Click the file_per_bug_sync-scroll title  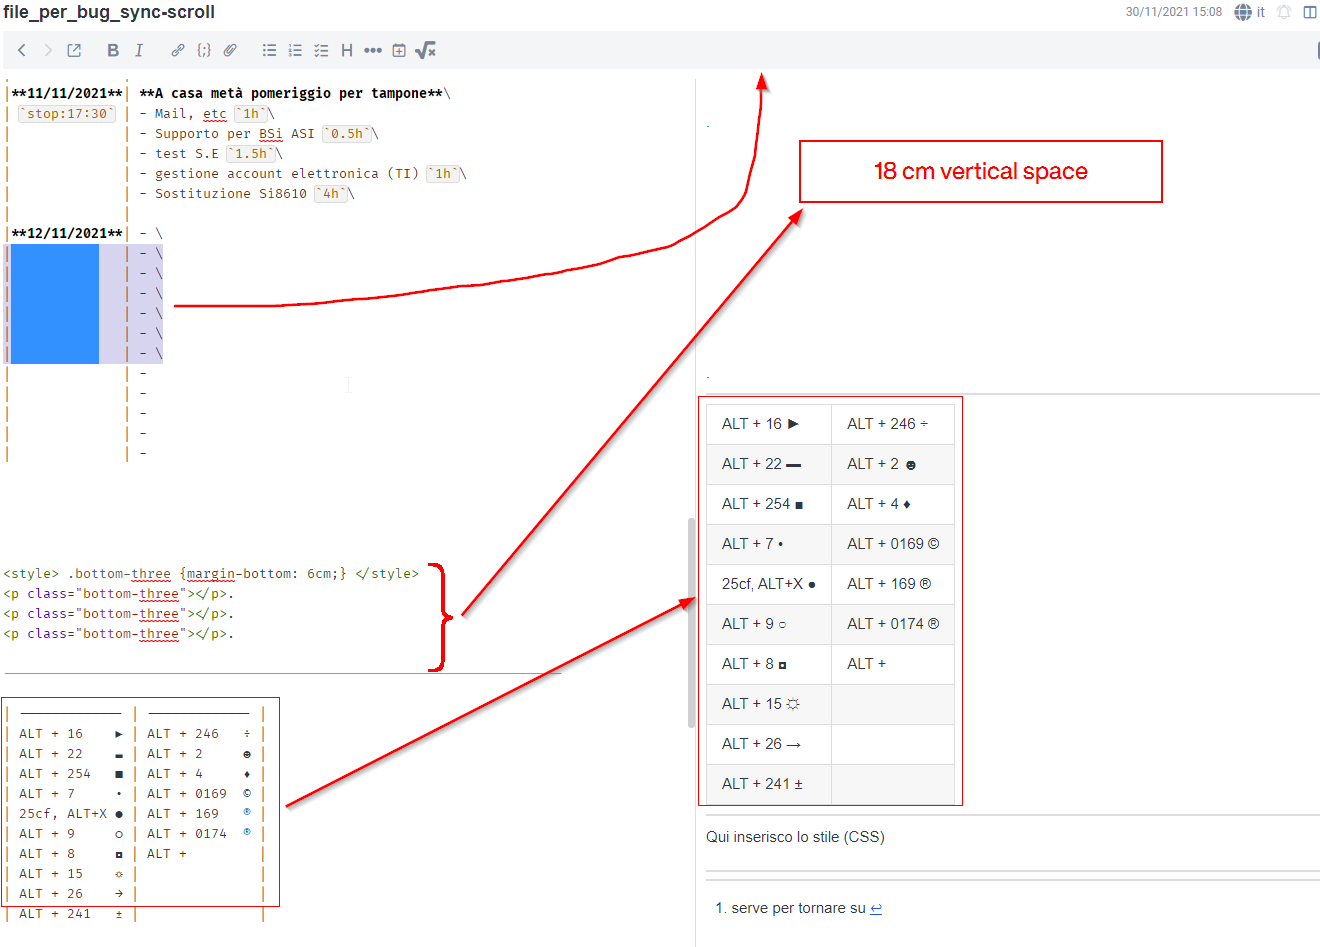pos(110,13)
